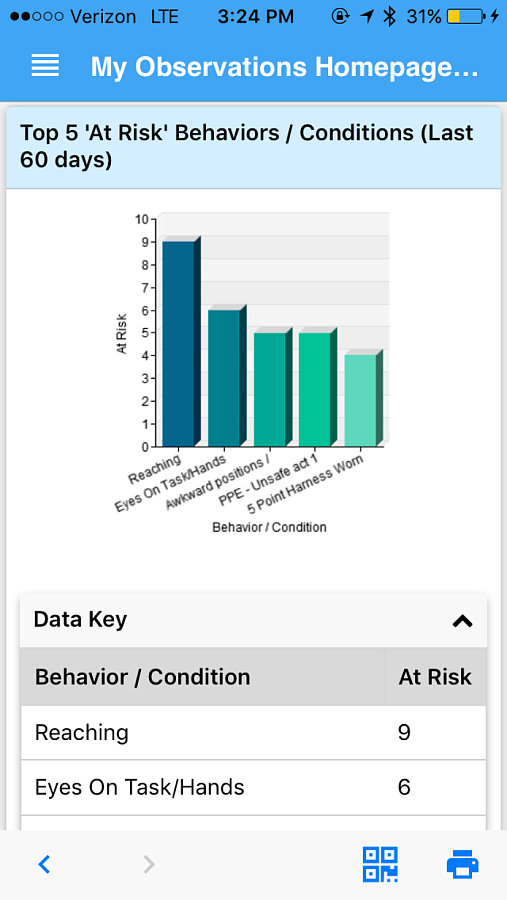Tap the Data Key panel header
The width and height of the screenshot is (507, 900).
click(253, 620)
